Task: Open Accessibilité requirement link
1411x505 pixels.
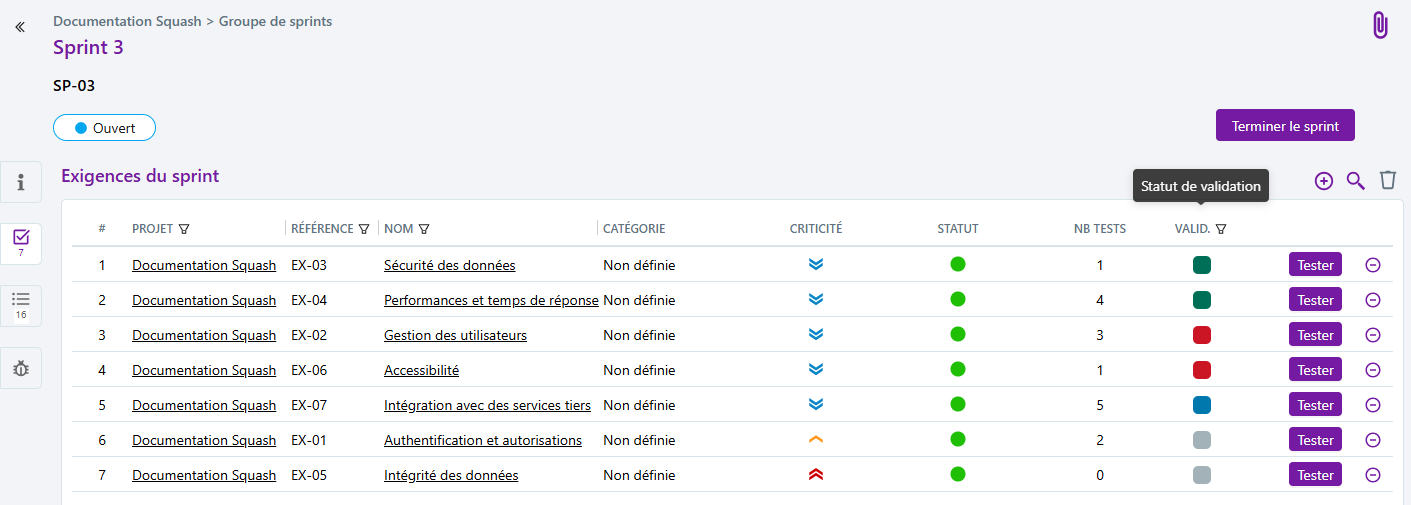Action: [421, 370]
